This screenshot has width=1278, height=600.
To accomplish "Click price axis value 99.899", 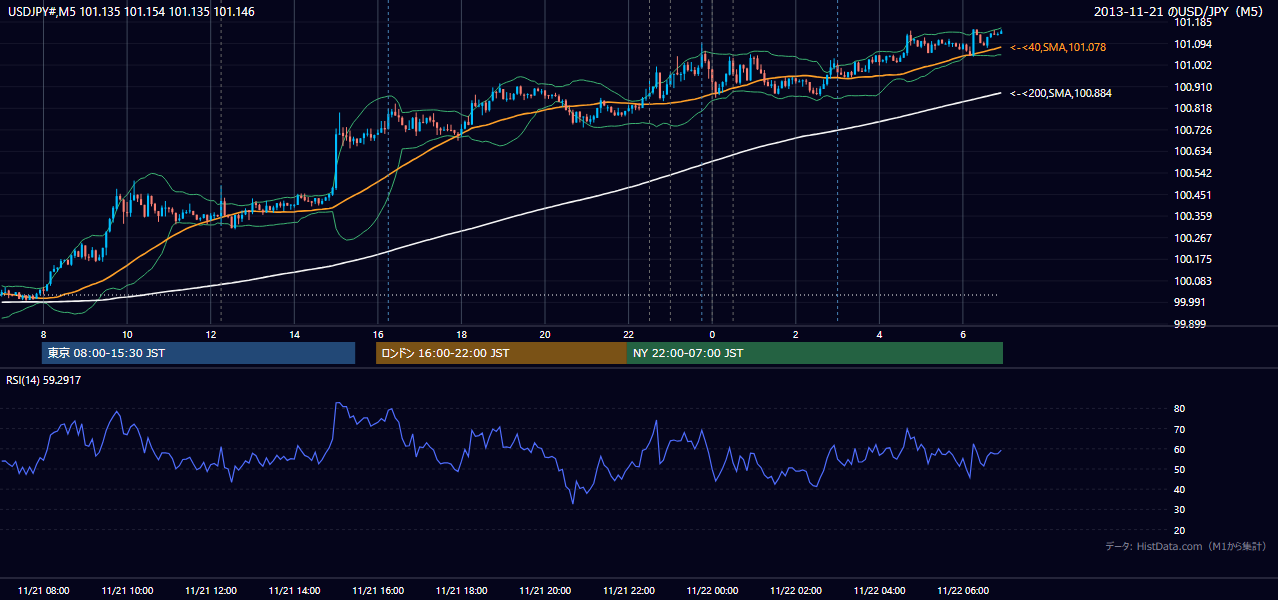I will (1191, 324).
